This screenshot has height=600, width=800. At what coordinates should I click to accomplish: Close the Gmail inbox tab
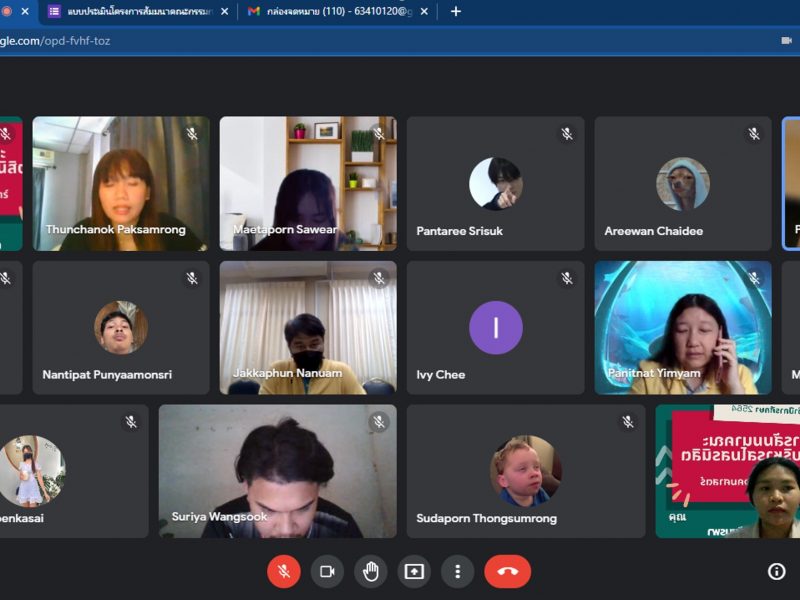coord(424,11)
